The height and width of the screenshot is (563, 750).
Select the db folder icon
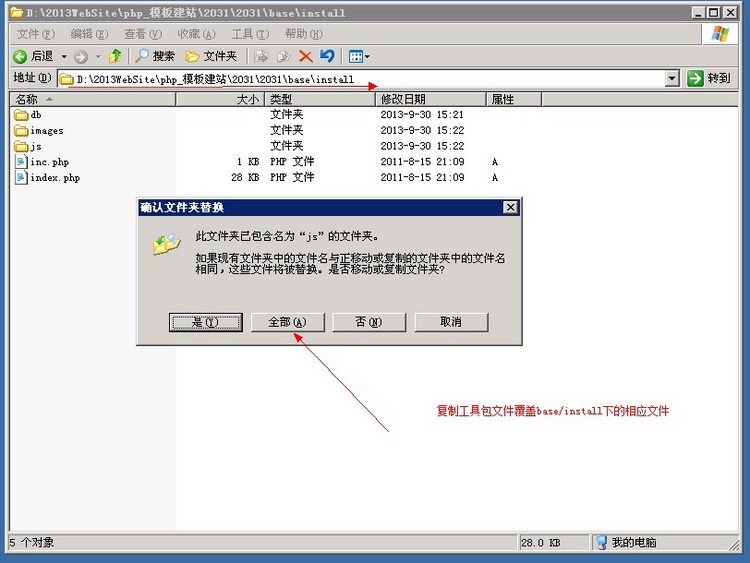tap(21, 115)
